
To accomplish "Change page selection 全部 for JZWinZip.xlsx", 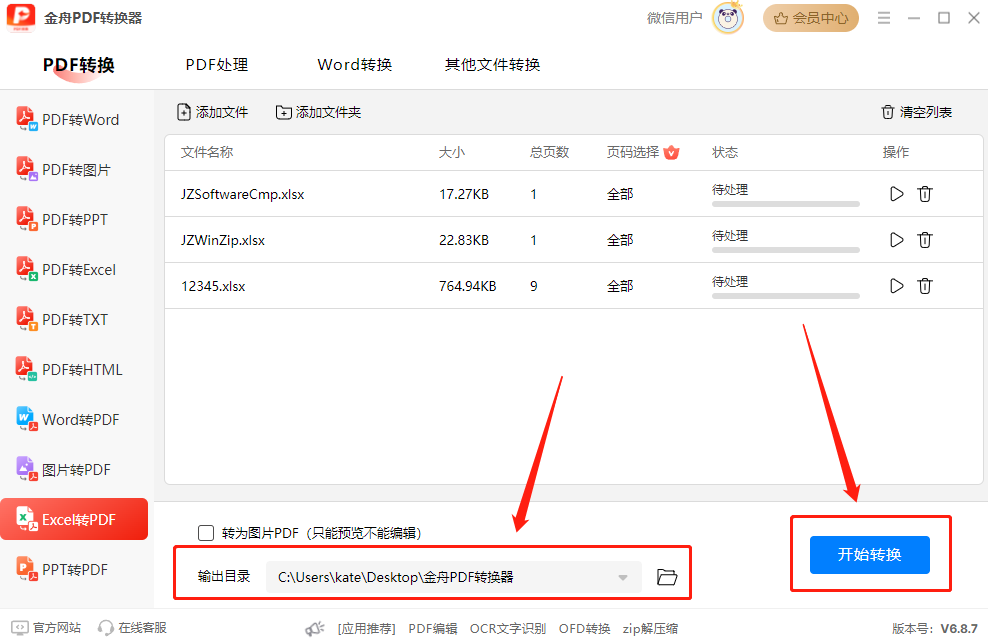I will click(x=620, y=240).
